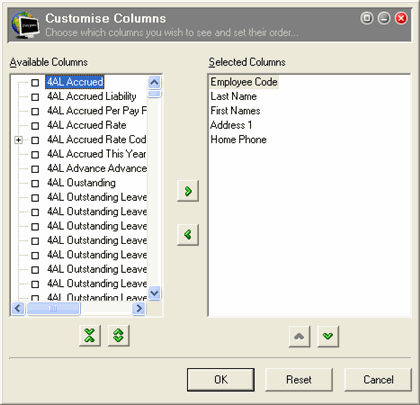Click the horizontal scrollbar right arrow

pos(139,308)
